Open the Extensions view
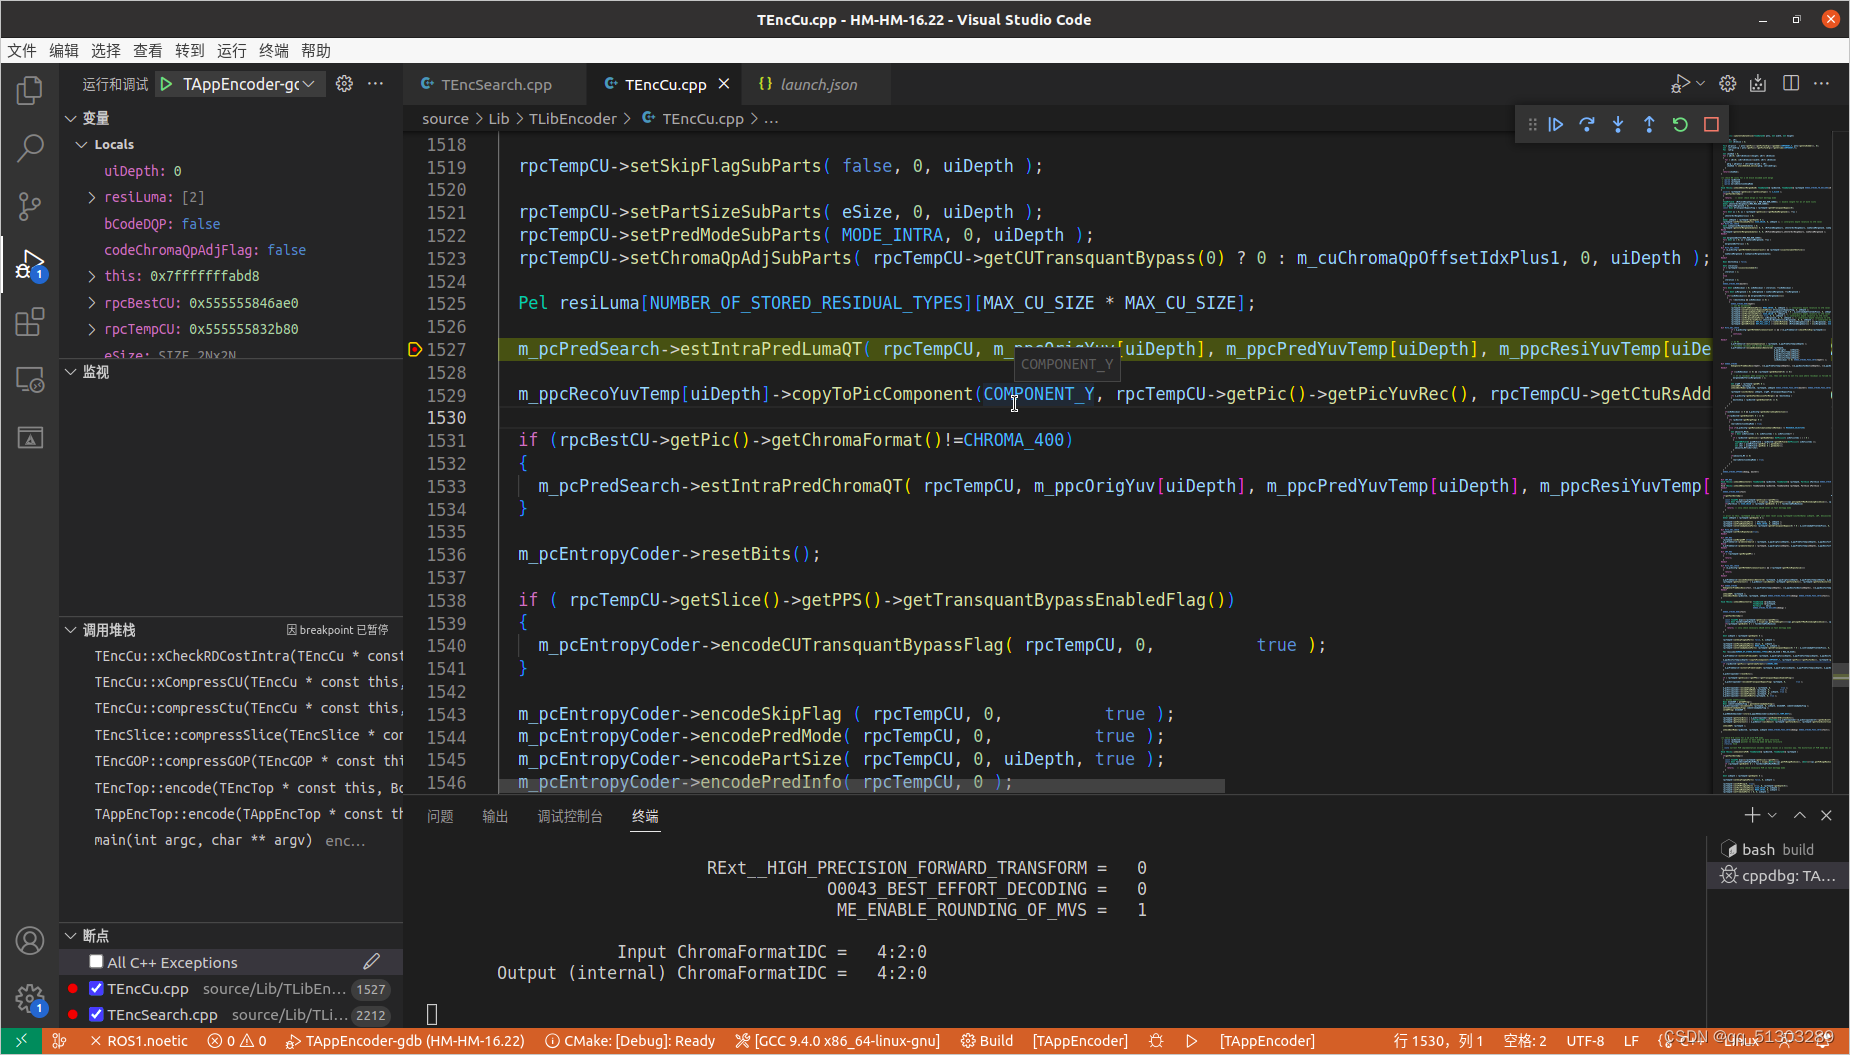1850x1055 pixels. tap(30, 322)
